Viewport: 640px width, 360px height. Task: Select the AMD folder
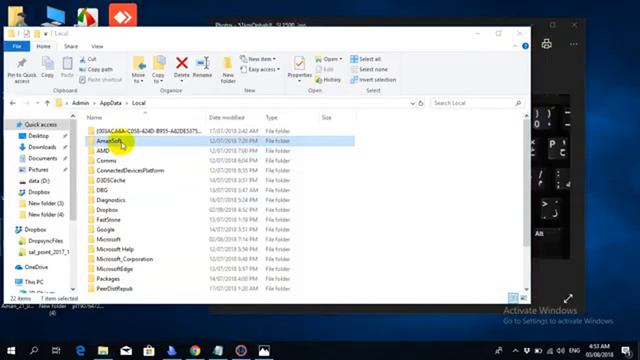coord(102,151)
